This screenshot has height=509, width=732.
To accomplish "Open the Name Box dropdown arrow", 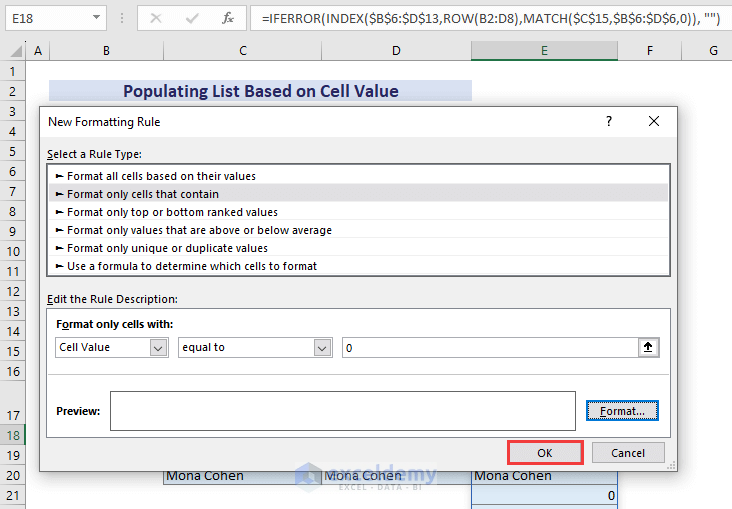I will [x=95, y=18].
